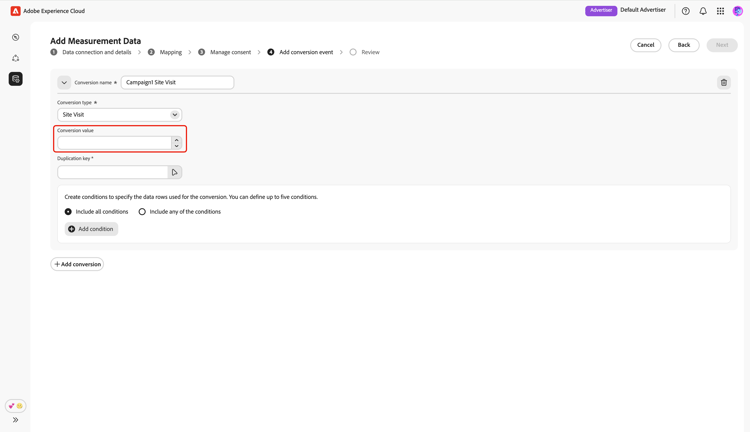The height and width of the screenshot is (432, 750).
Task: Click the Advertiser badge
Action: [601, 11]
